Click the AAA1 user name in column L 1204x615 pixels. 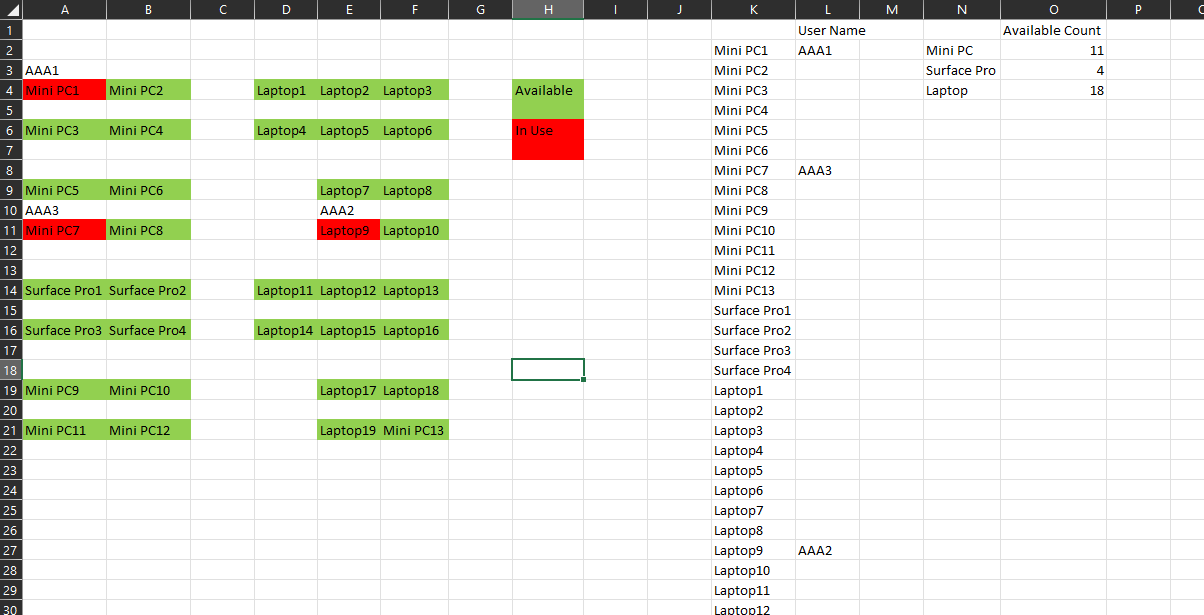[828, 50]
